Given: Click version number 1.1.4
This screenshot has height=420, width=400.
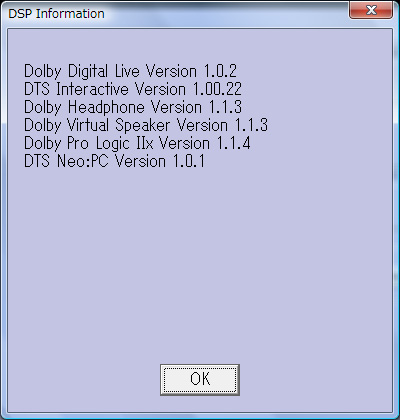Looking at the screenshot, I should pos(234,143).
